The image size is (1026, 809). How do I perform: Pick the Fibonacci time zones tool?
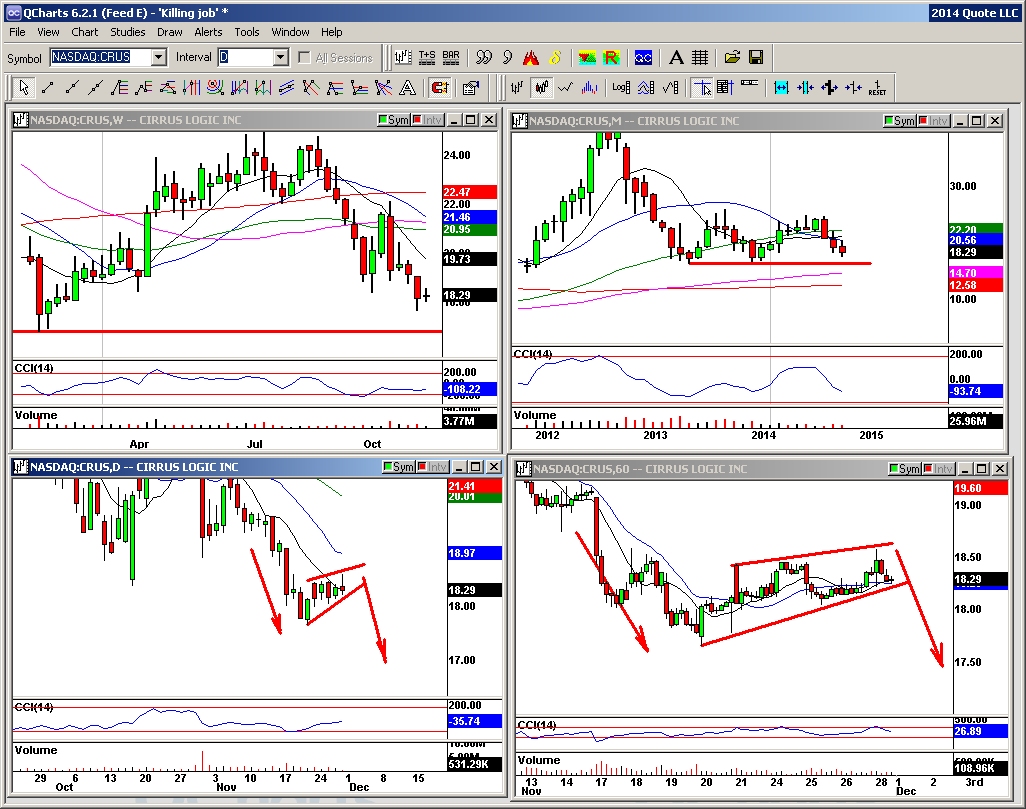point(192,87)
